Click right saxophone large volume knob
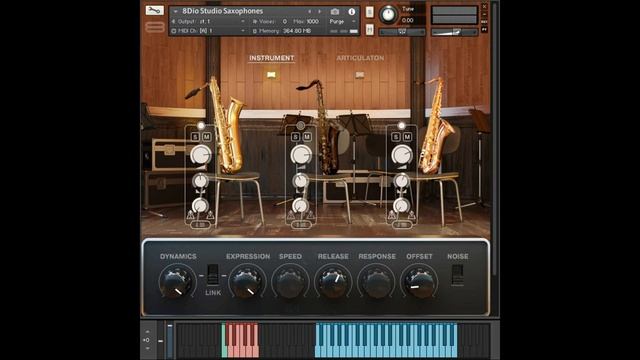Viewport: 640px width, 360px height. pyautogui.click(x=402, y=155)
